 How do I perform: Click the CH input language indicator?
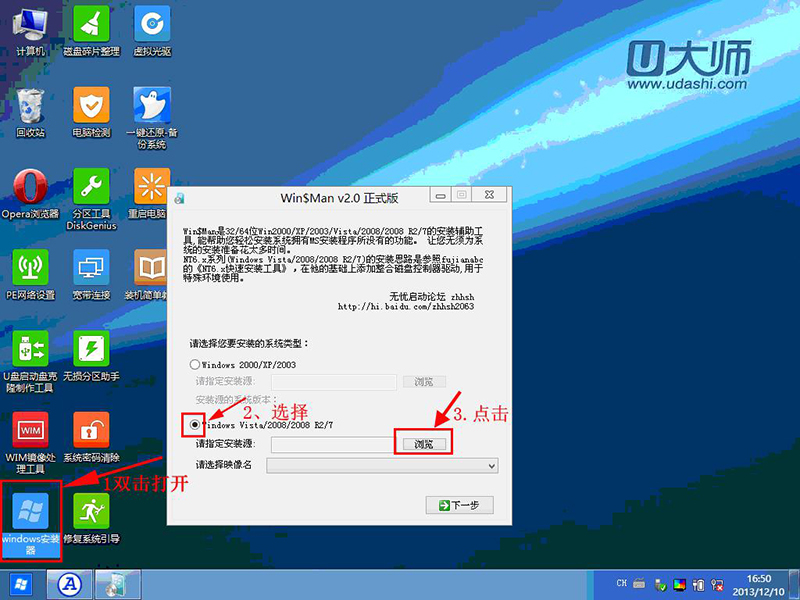[621, 583]
